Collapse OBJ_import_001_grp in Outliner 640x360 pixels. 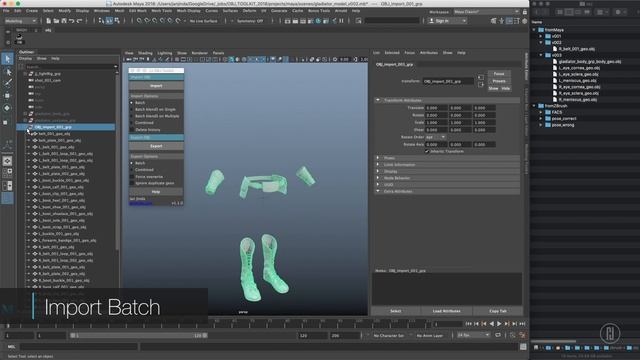click(x=25, y=127)
